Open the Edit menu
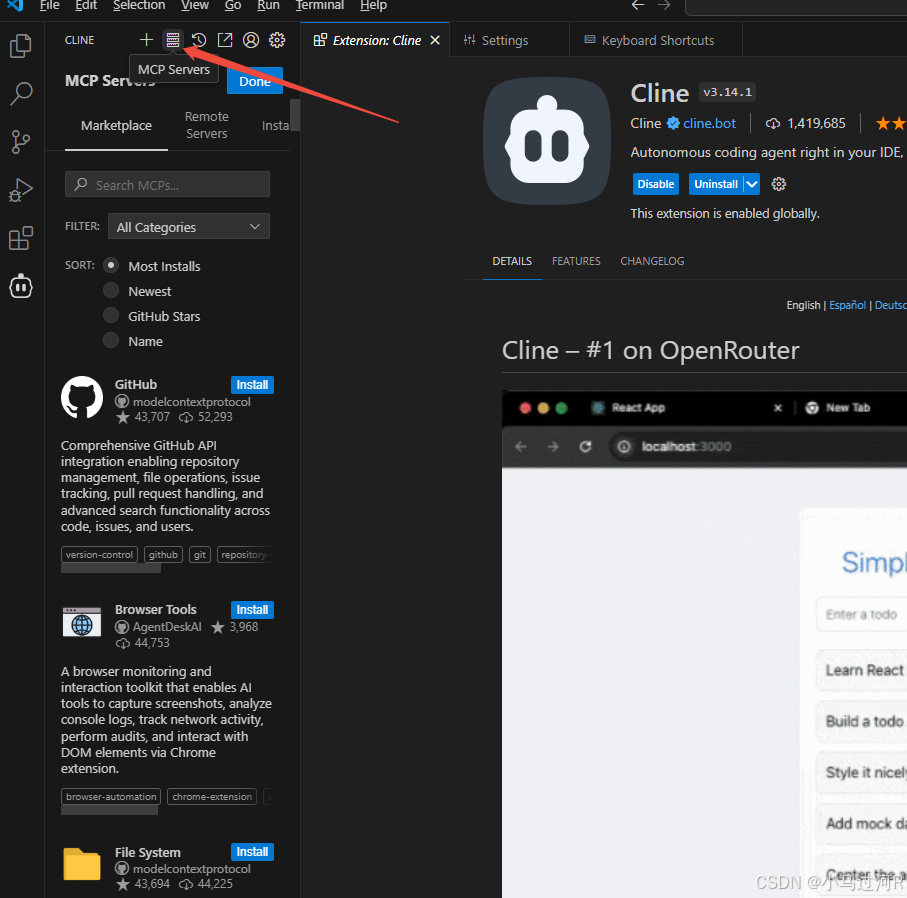Screen dimensions: 907x898 tap(86, 6)
